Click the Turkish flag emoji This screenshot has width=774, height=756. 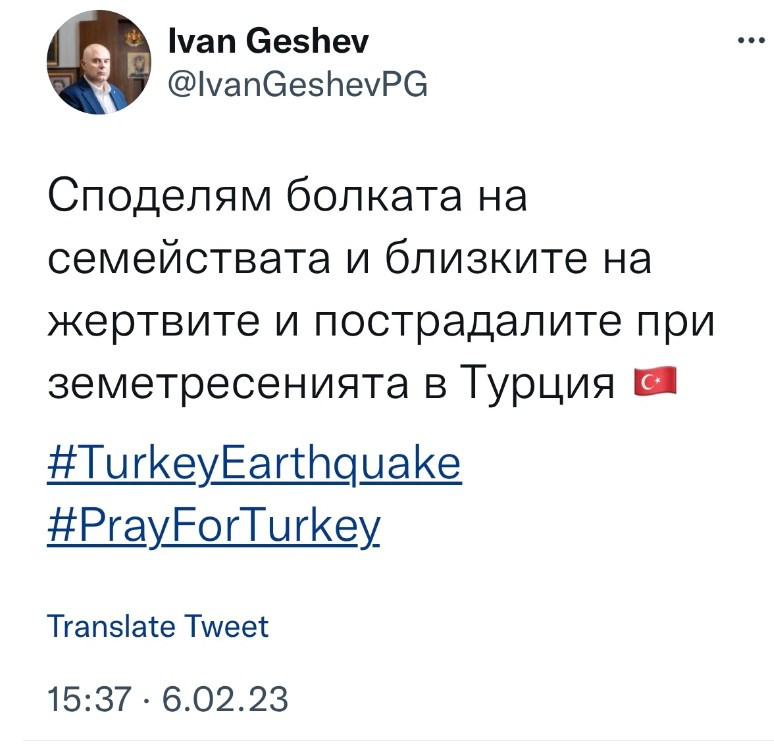pyautogui.click(x=656, y=382)
